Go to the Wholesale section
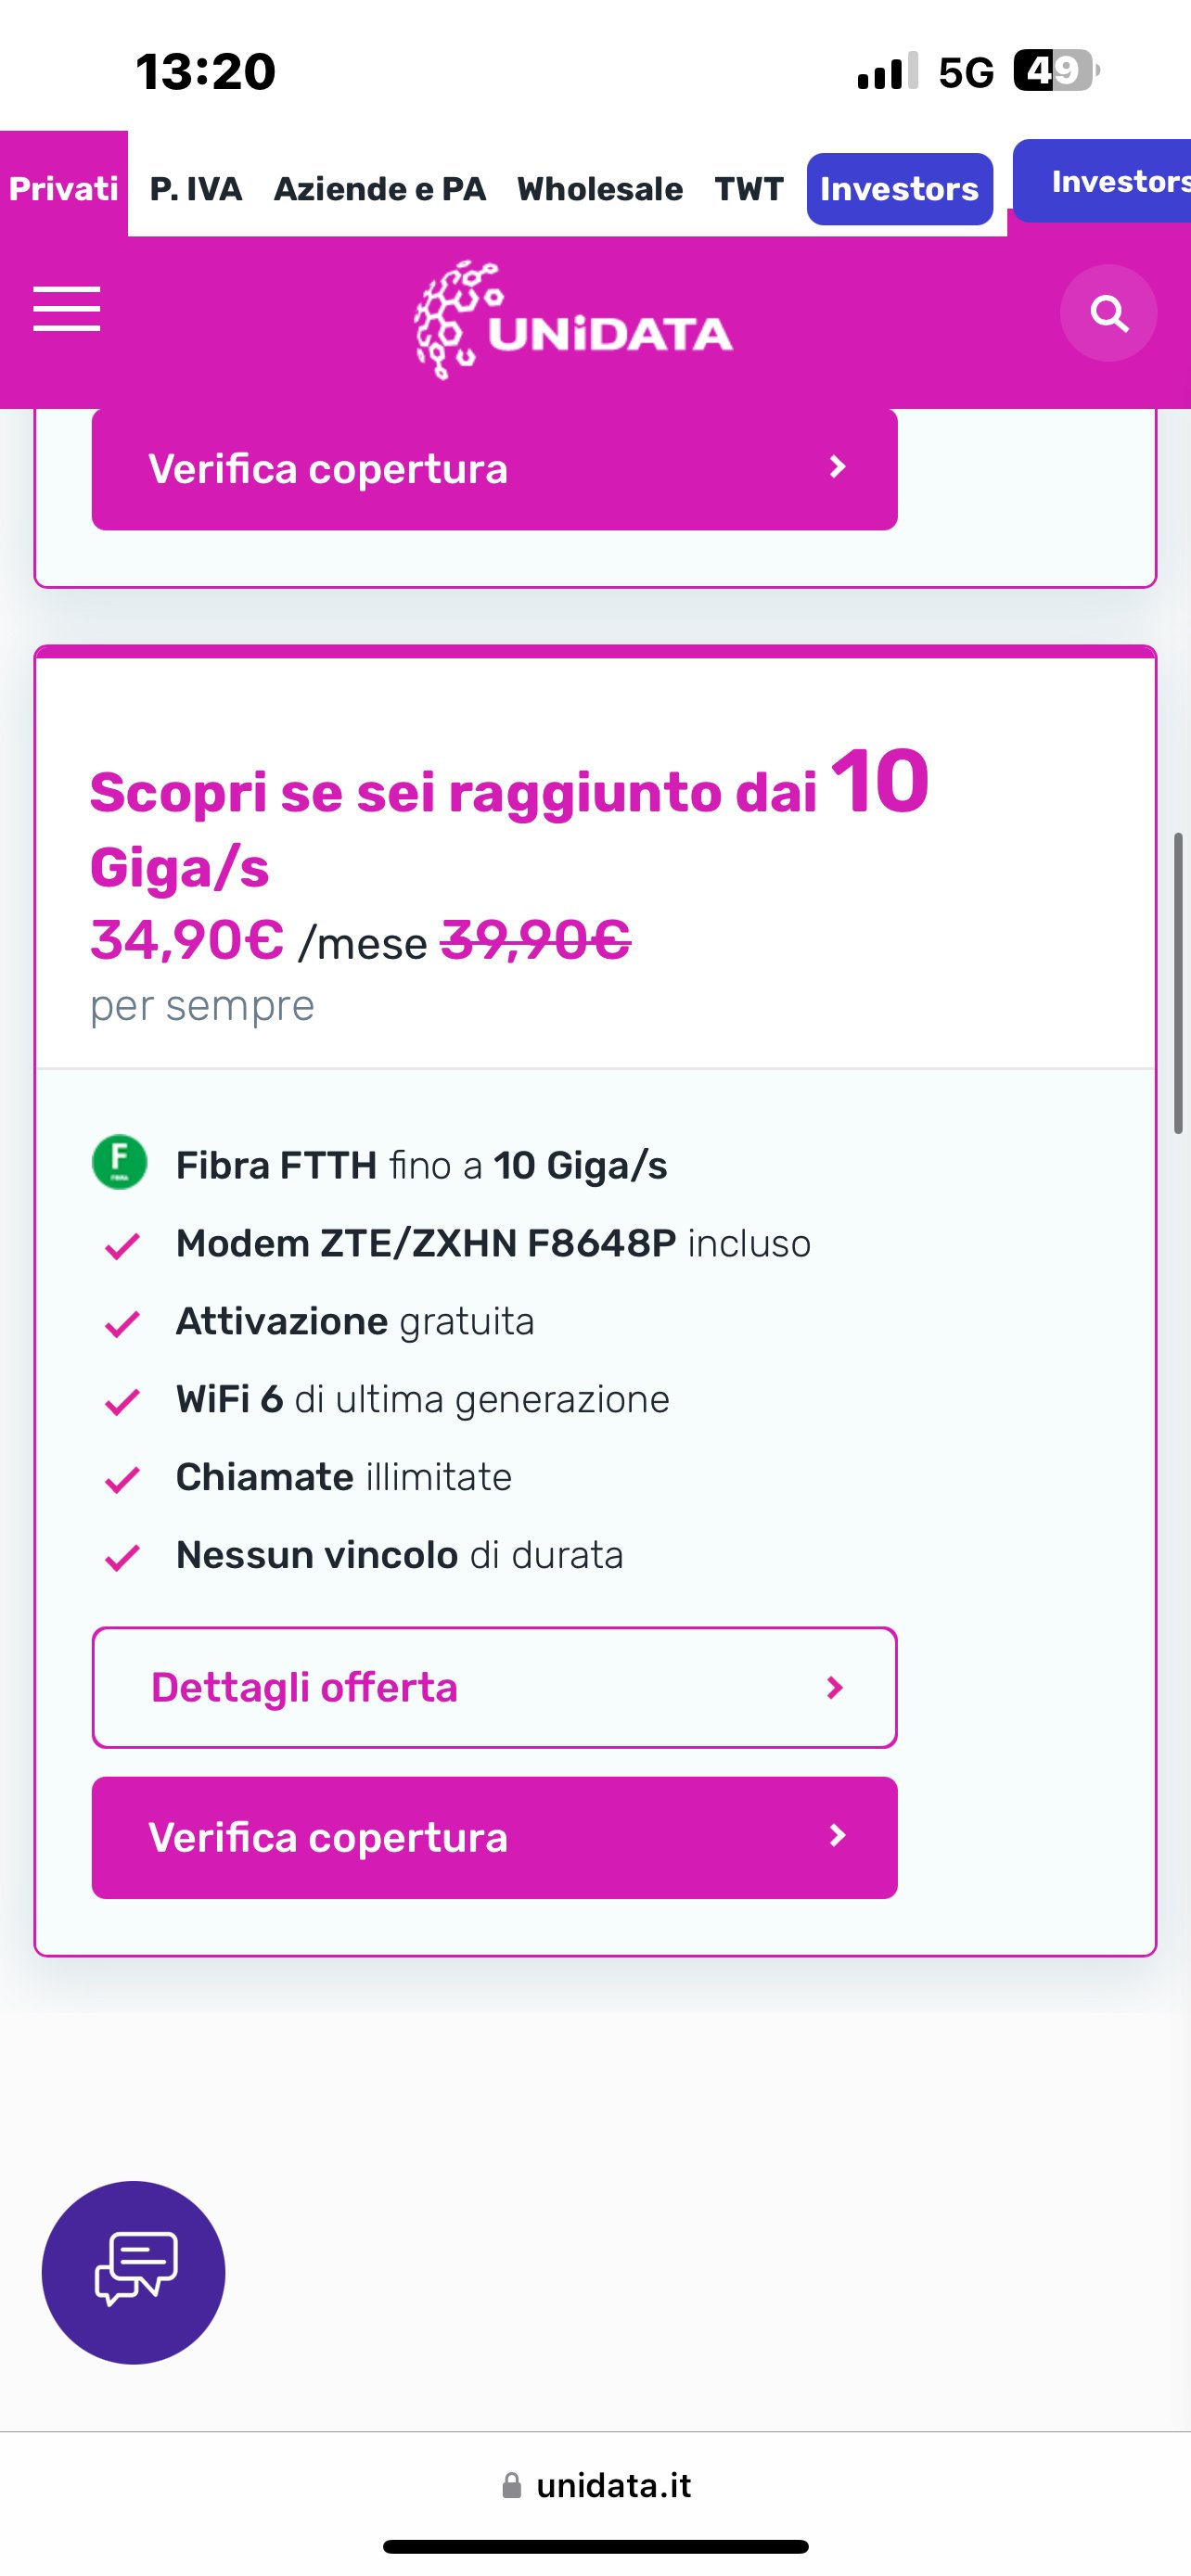Screen dimensions: 1191x2576 tap(600, 188)
